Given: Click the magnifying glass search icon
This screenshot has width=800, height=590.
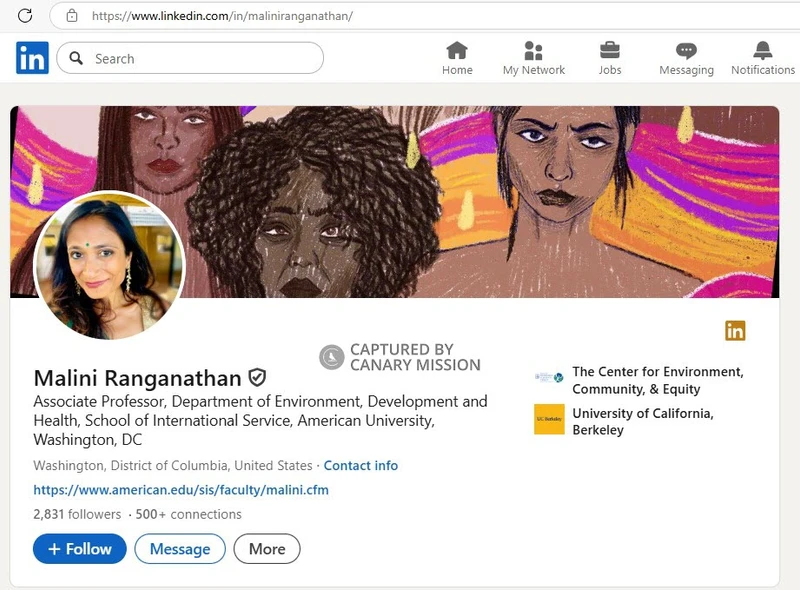Looking at the screenshot, I should [76, 58].
